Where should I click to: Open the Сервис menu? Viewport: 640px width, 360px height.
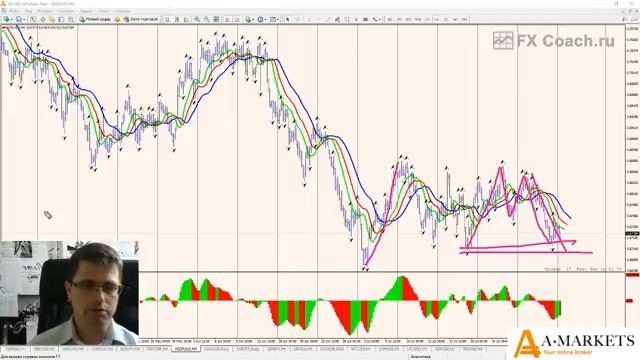click(86, 11)
